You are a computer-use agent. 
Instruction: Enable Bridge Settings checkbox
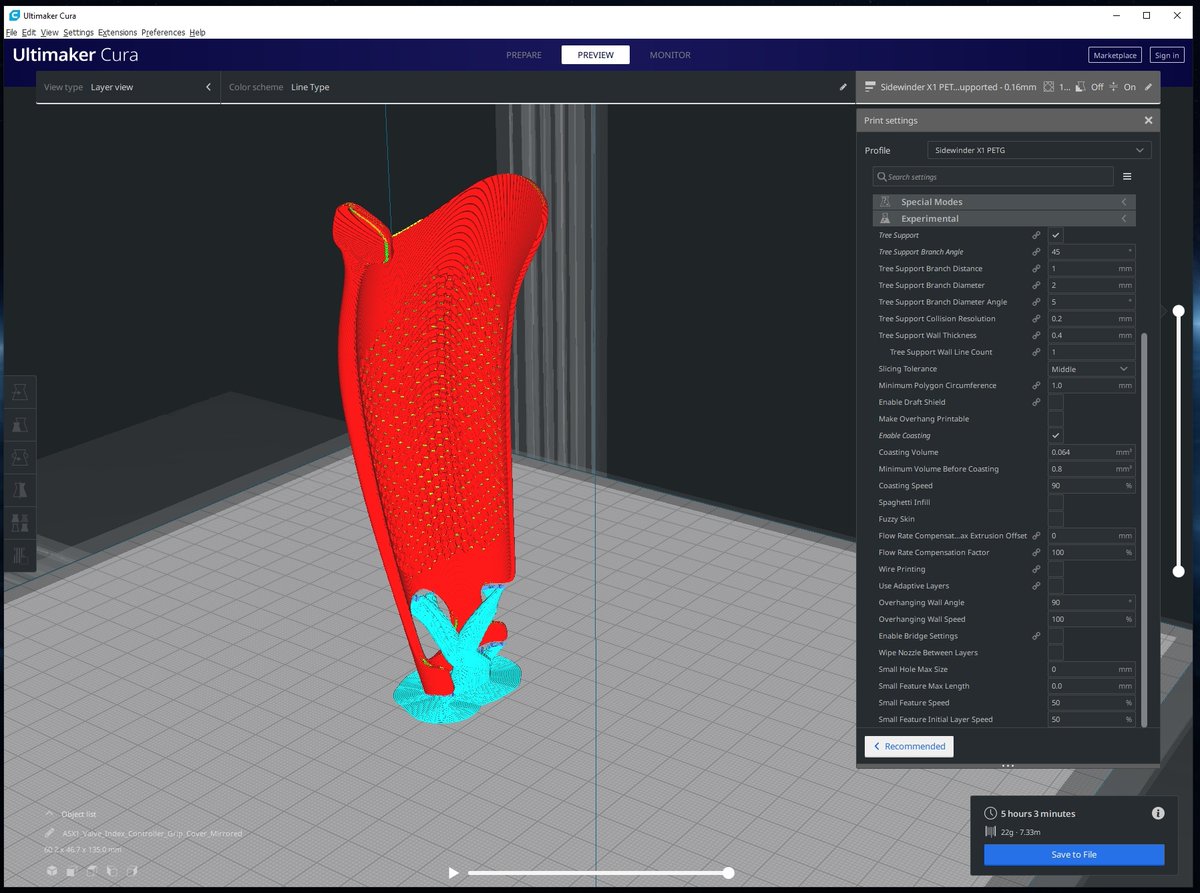tap(1055, 636)
